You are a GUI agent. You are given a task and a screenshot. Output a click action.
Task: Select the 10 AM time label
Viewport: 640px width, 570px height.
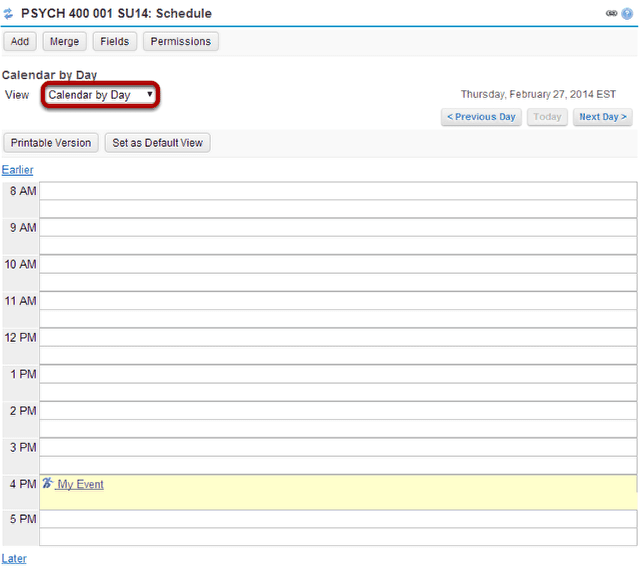coord(20,265)
